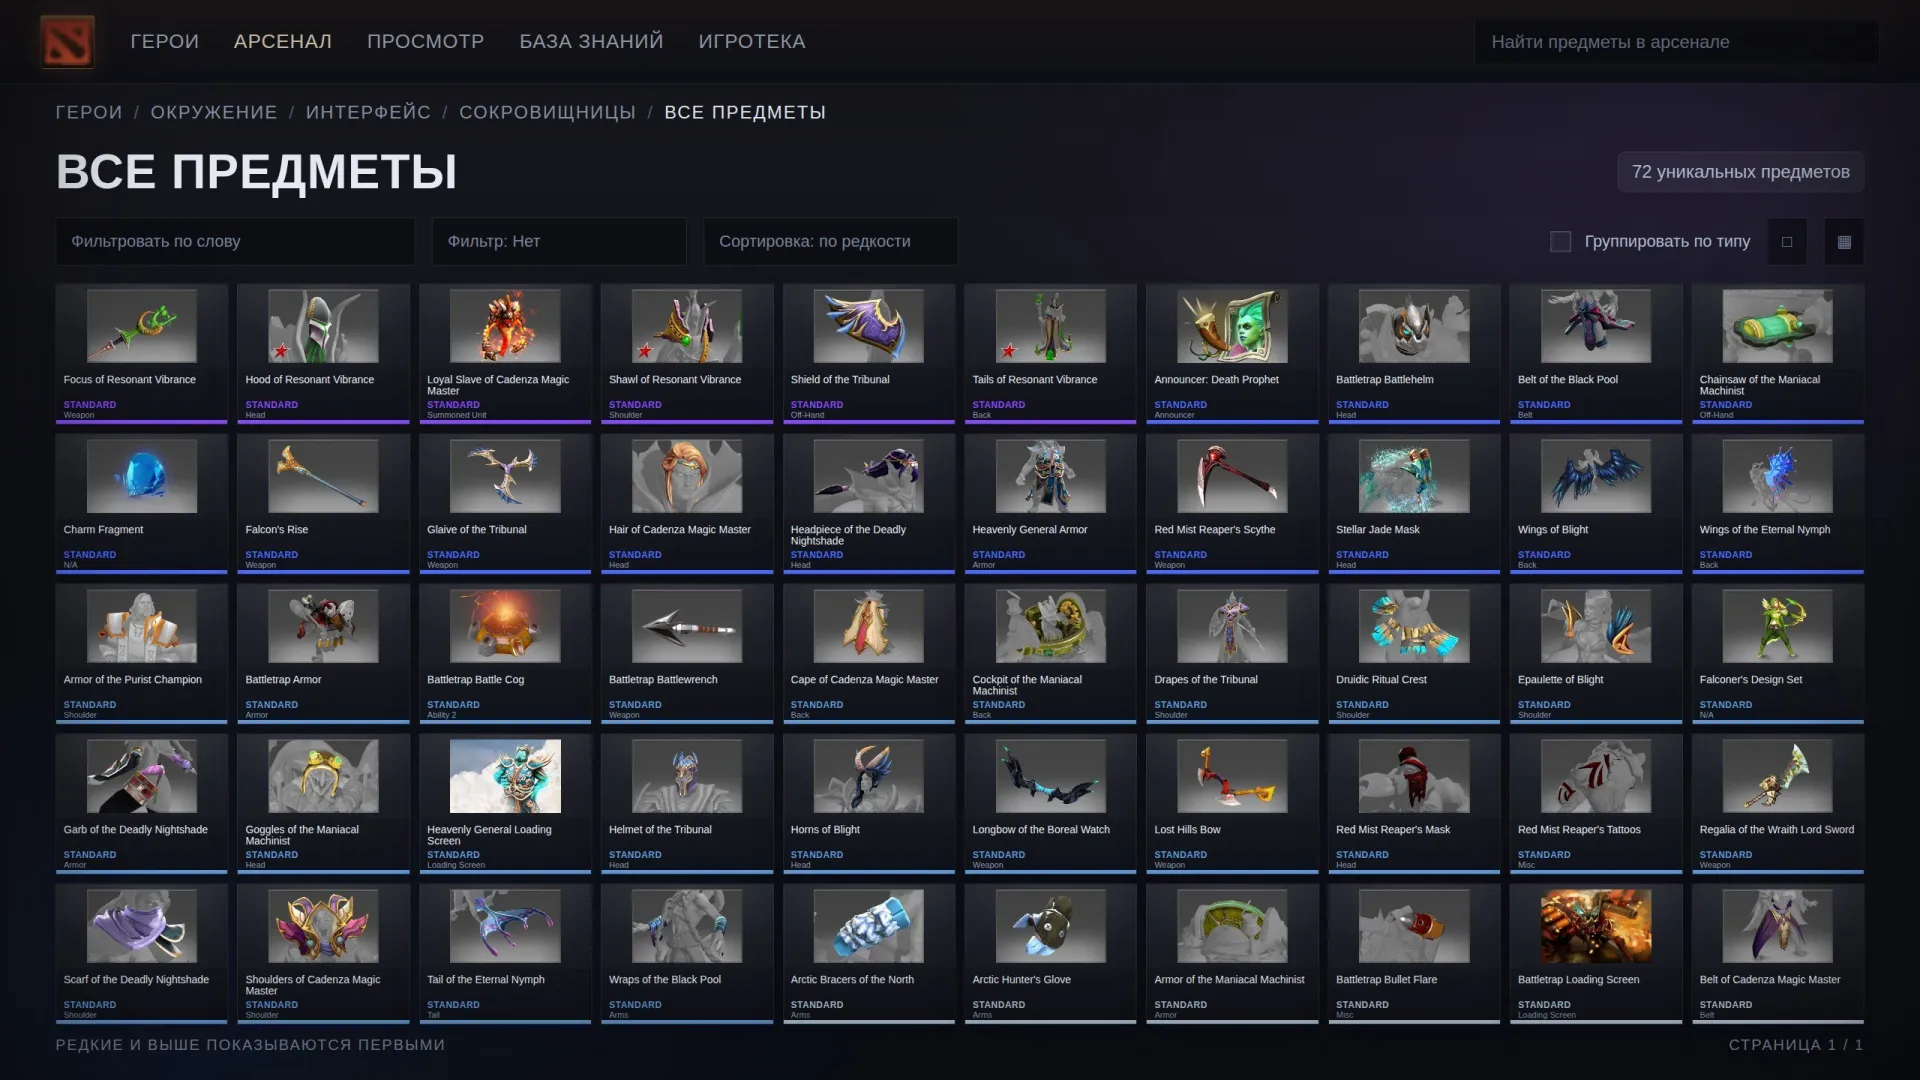The height and width of the screenshot is (1080, 1920).
Task: Select the ВСЕ ПРЕДМЕТЫ breadcrumb
Action: pyautogui.click(x=745, y=112)
